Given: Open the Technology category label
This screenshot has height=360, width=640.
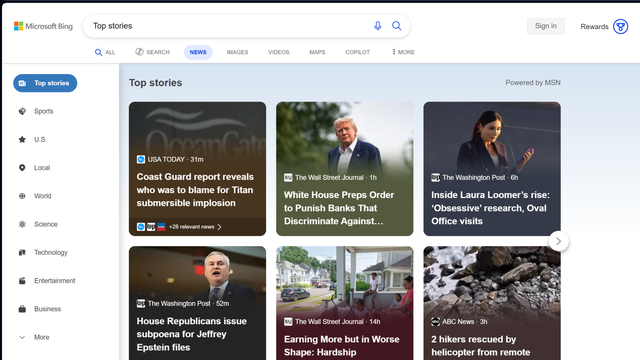Looking at the screenshot, I should pyautogui.click(x=51, y=252).
